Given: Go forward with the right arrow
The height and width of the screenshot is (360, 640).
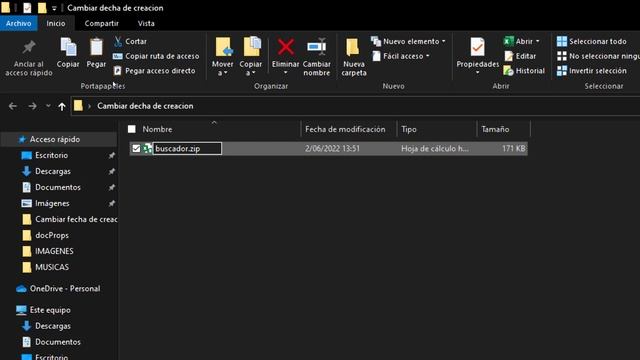Looking at the screenshot, I should pyautogui.click(x=32, y=106).
